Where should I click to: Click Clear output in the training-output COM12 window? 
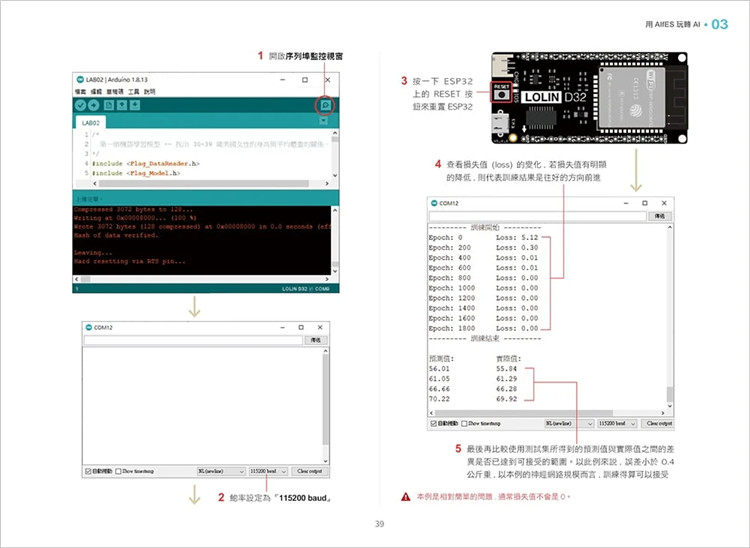(x=658, y=423)
